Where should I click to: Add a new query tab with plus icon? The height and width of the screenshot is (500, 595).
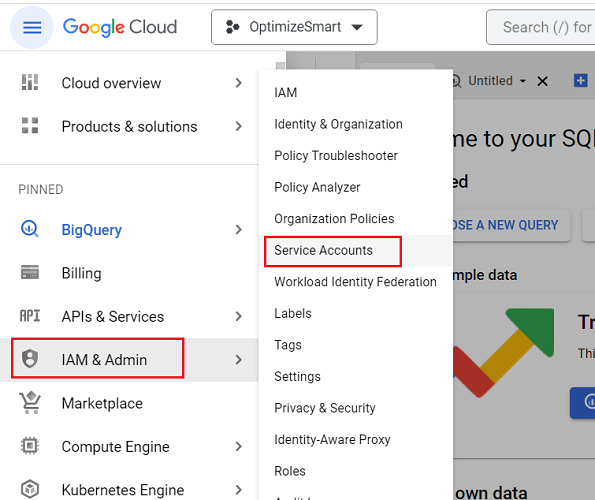pos(581,80)
